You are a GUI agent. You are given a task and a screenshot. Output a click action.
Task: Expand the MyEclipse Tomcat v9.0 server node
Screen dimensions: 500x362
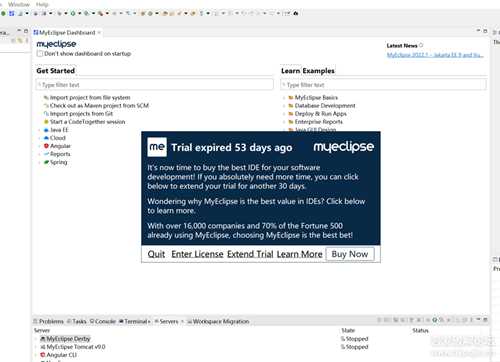[36, 347]
